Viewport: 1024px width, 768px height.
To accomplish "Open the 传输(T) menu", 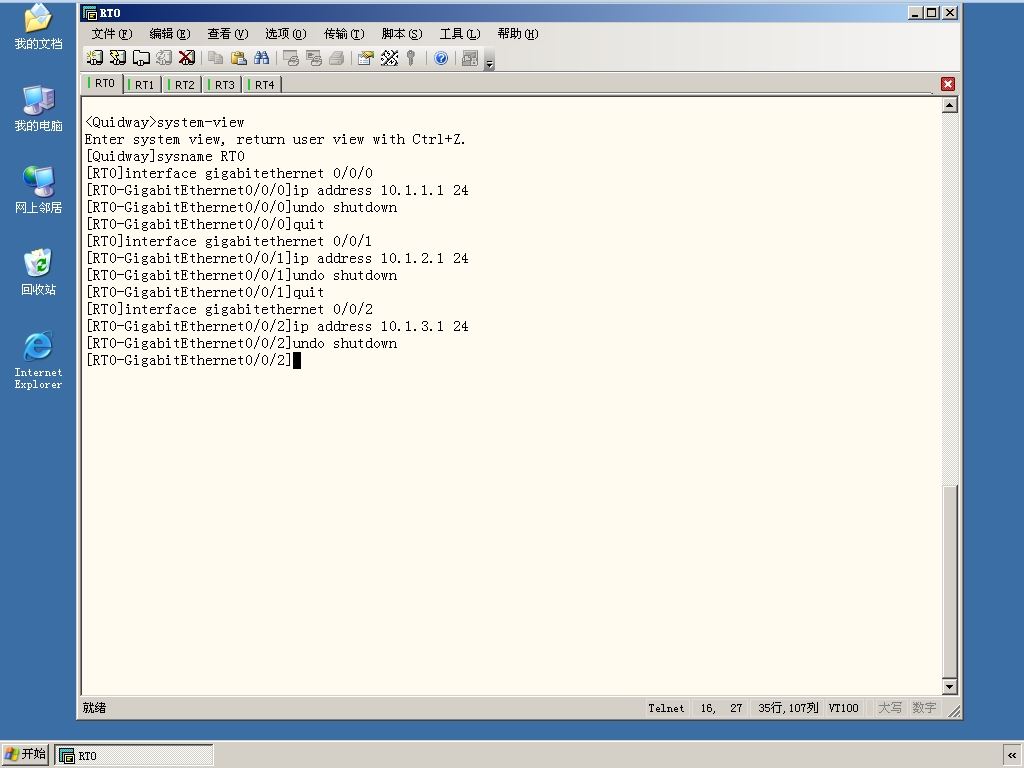I will click(344, 34).
